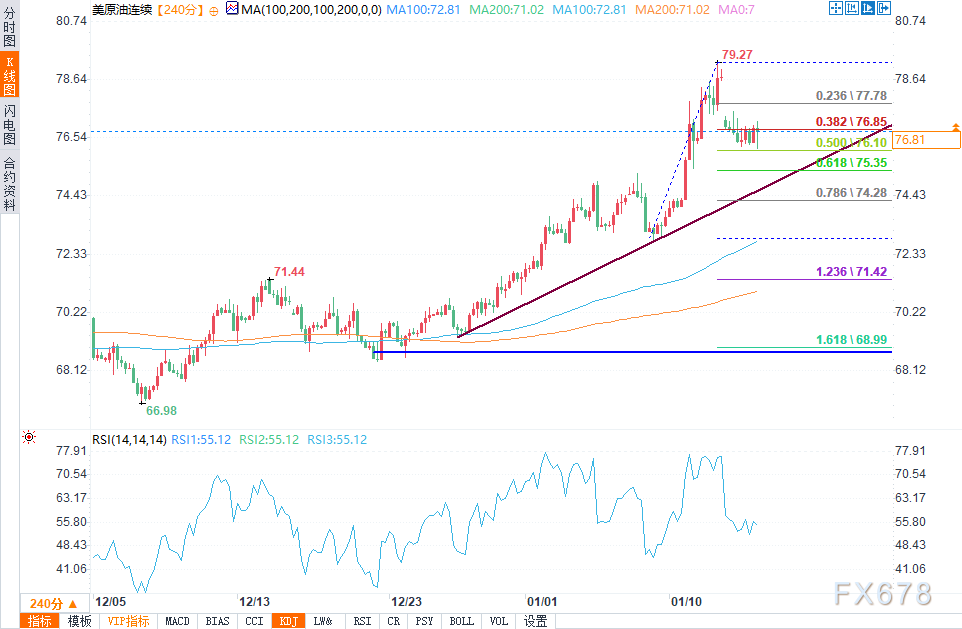Click the MA indicator icon before MA(100,200...)

point(232,8)
